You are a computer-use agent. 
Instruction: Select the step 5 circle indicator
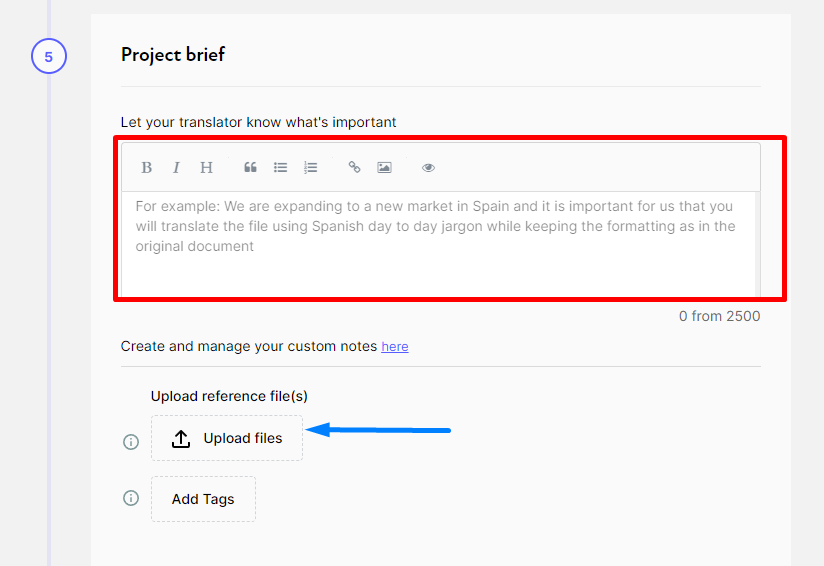tap(49, 56)
